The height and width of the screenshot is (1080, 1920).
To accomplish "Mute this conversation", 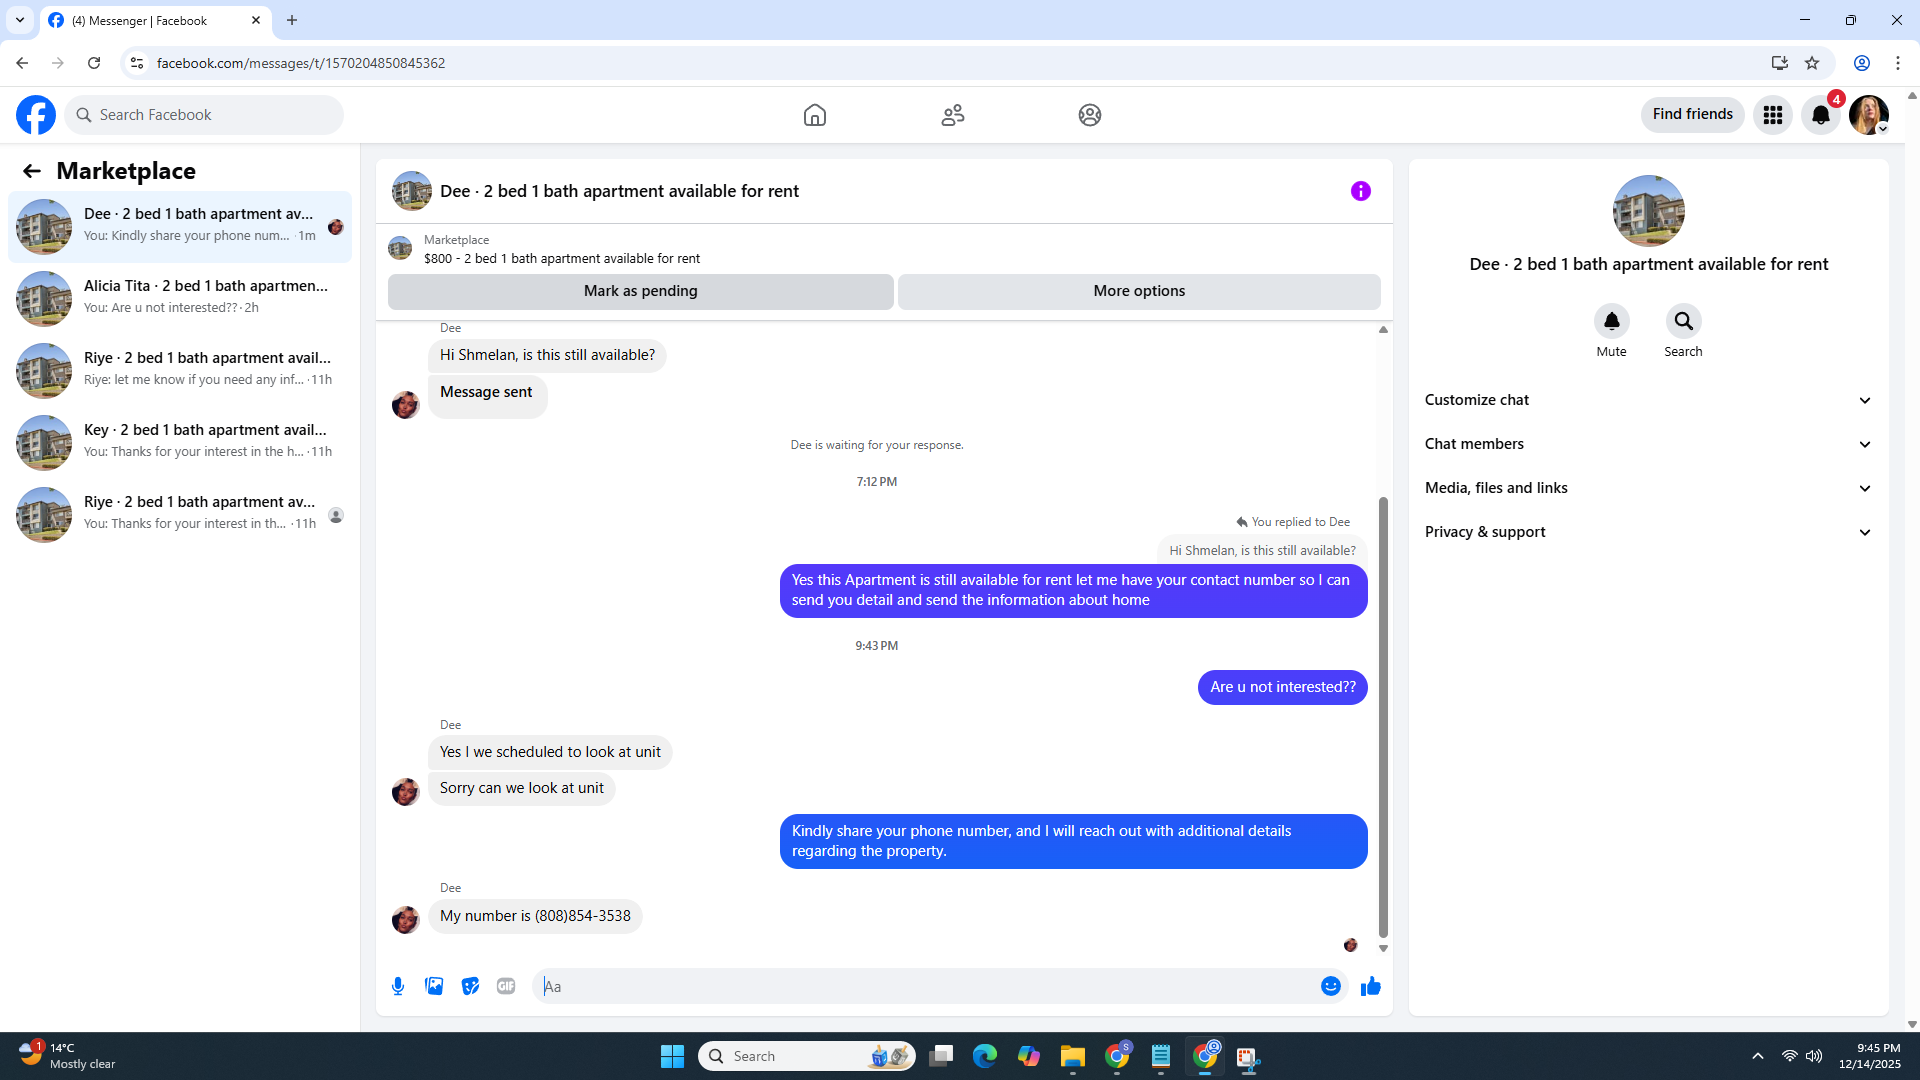I will pyautogui.click(x=1611, y=321).
